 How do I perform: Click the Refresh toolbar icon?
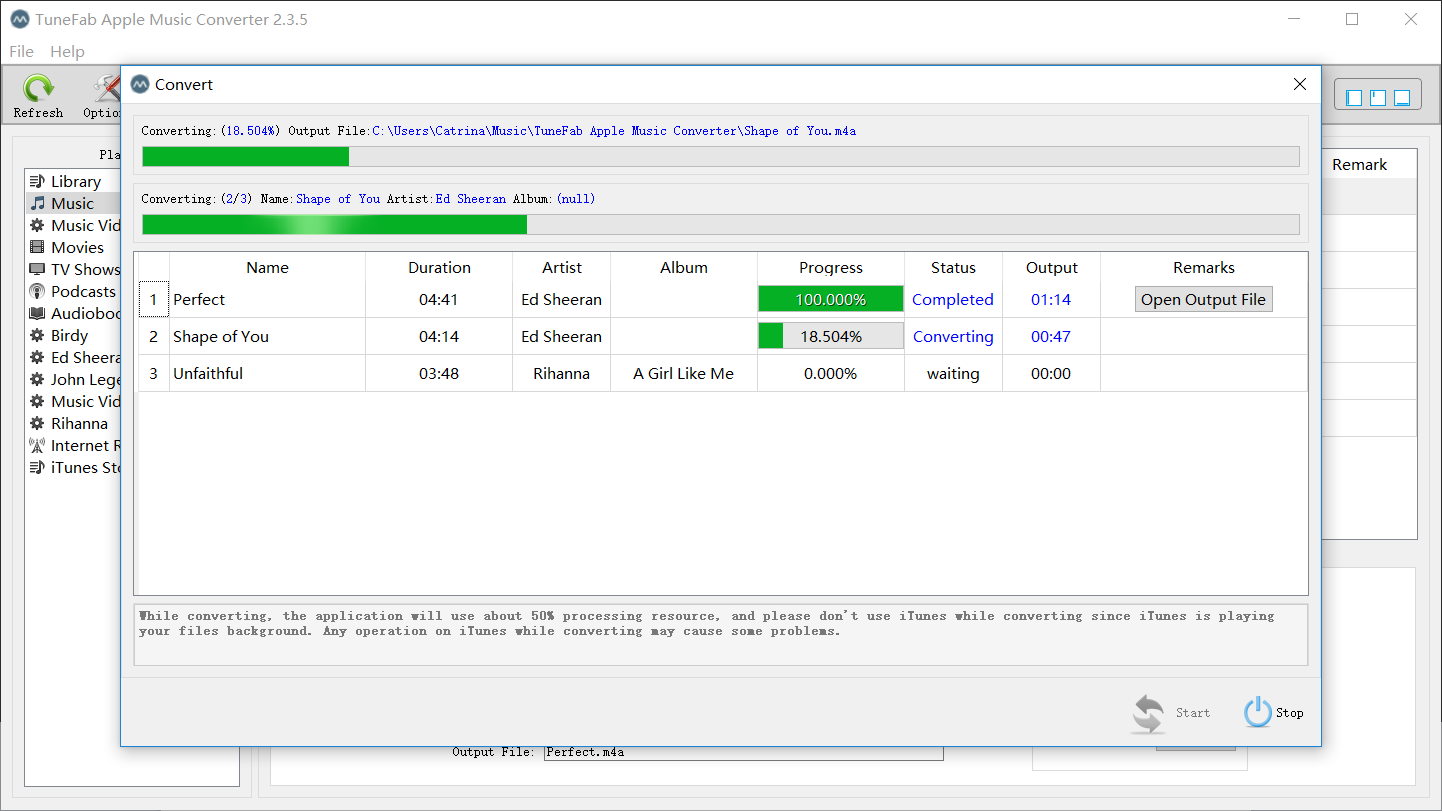38,90
